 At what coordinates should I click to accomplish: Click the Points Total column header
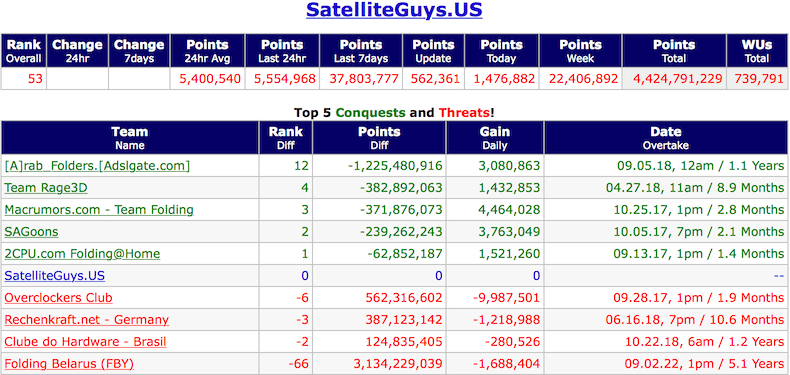(674, 51)
